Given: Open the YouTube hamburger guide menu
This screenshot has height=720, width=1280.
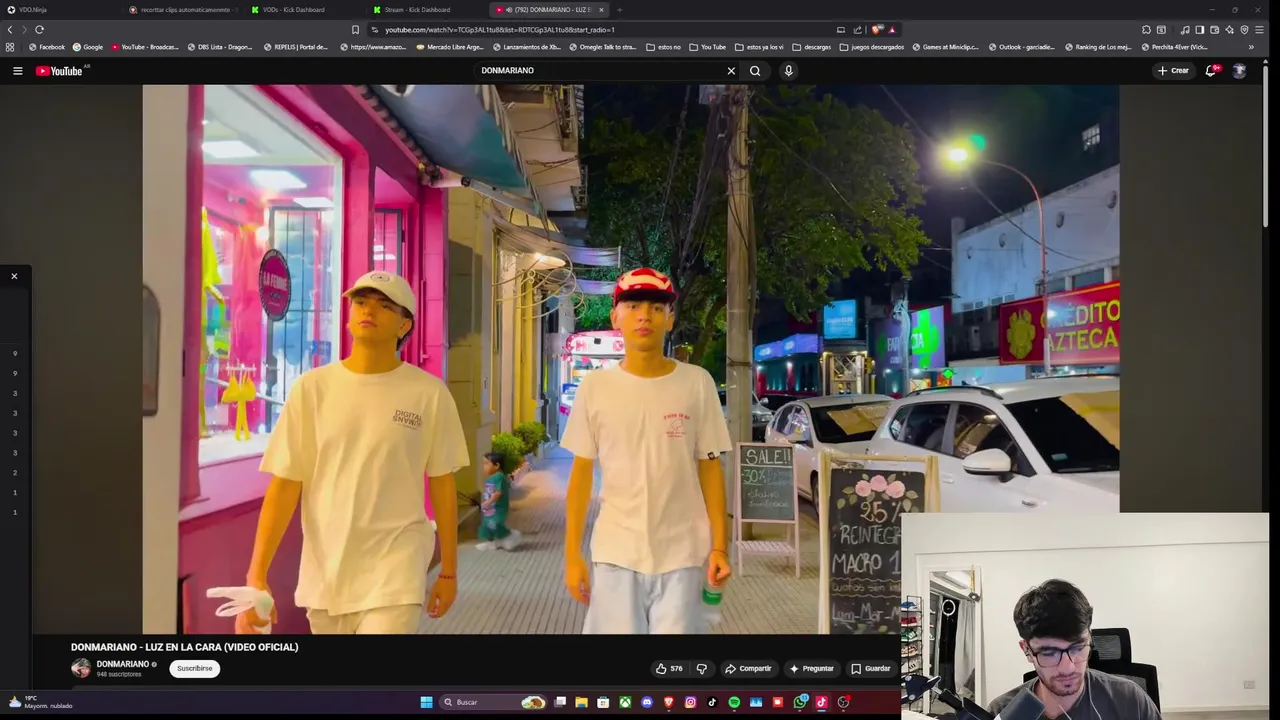Looking at the screenshot, I should pos(17,71).
